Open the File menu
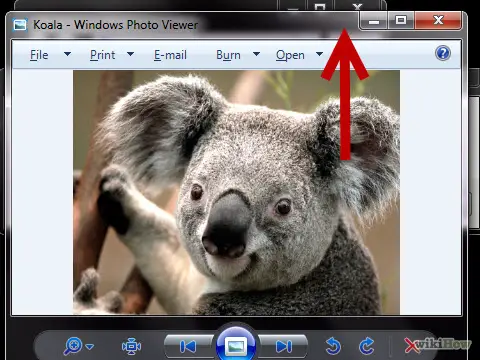 pyautogui.click(x=39, y=55)
